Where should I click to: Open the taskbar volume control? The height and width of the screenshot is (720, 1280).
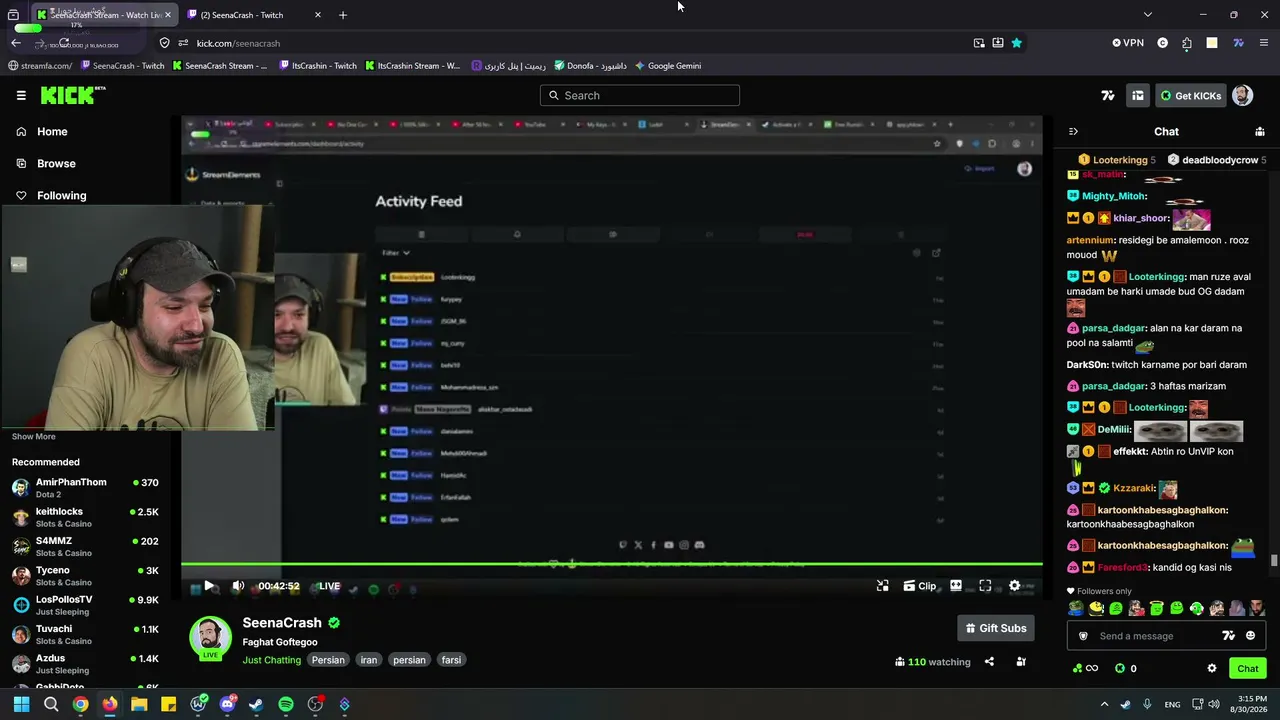(x=1214, y=704)
